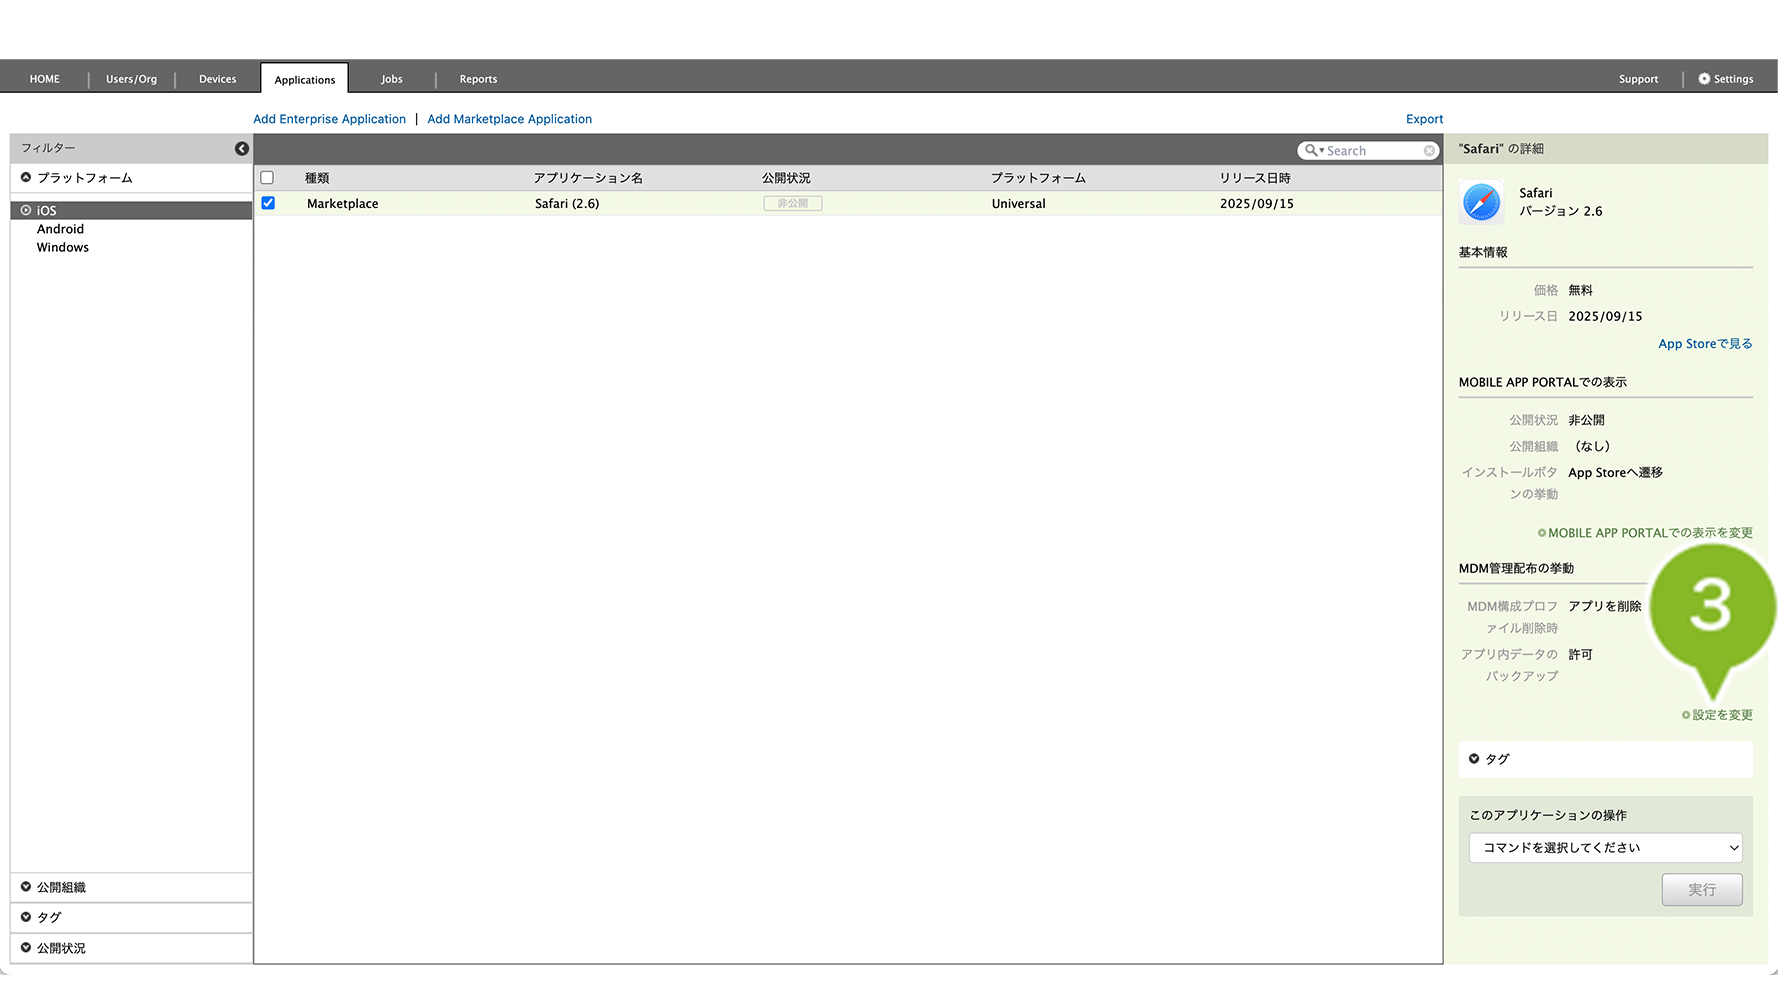The height and width of the screenshot is (1000, 1778).
Task: Click the green number 3 callout marker
Action: 1711,606
